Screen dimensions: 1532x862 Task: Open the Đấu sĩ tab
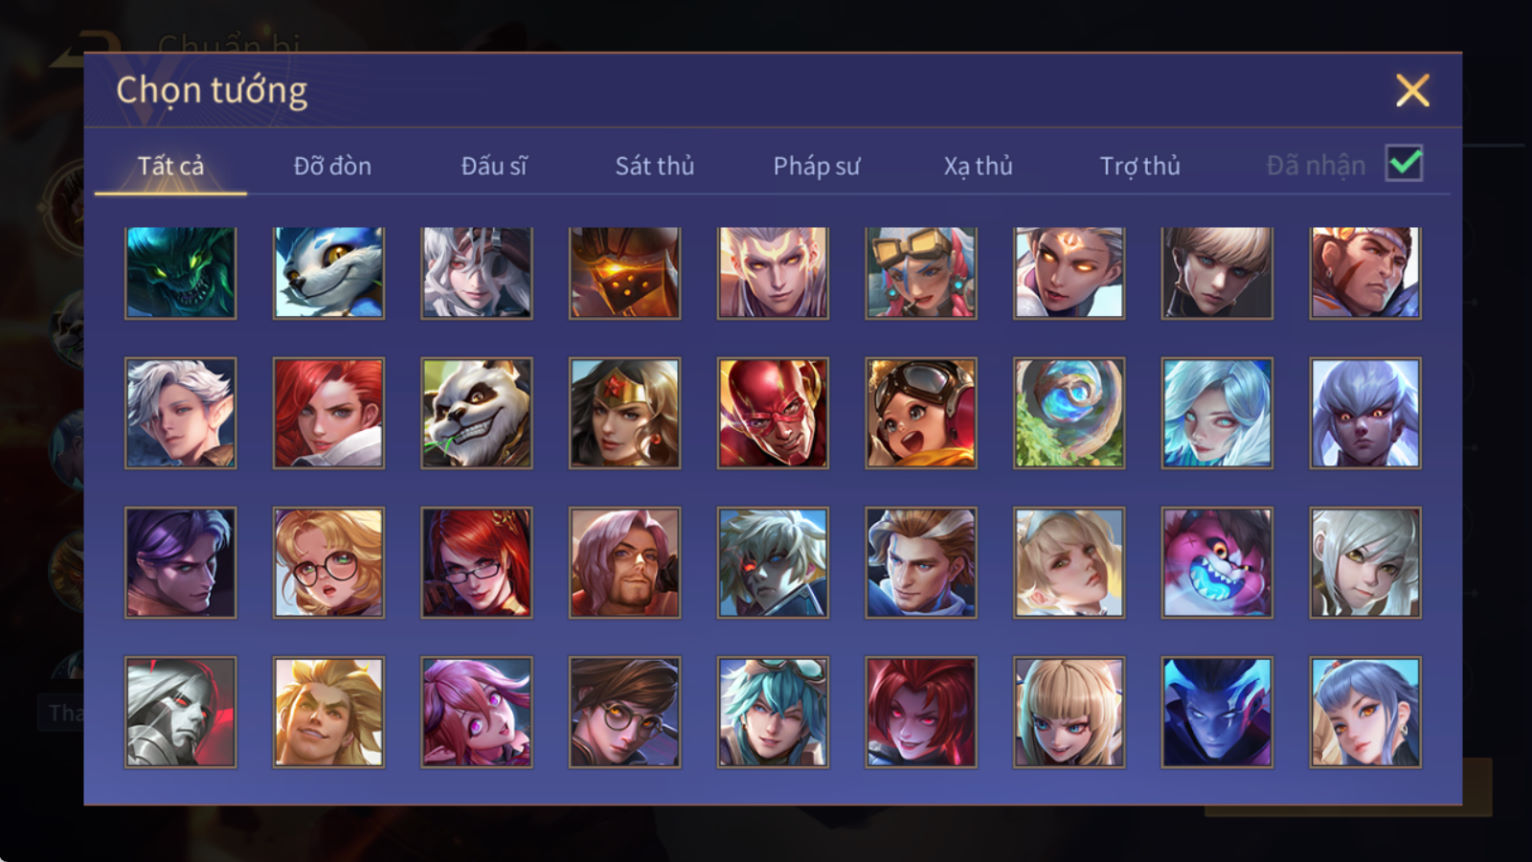[x=494, y=166]
